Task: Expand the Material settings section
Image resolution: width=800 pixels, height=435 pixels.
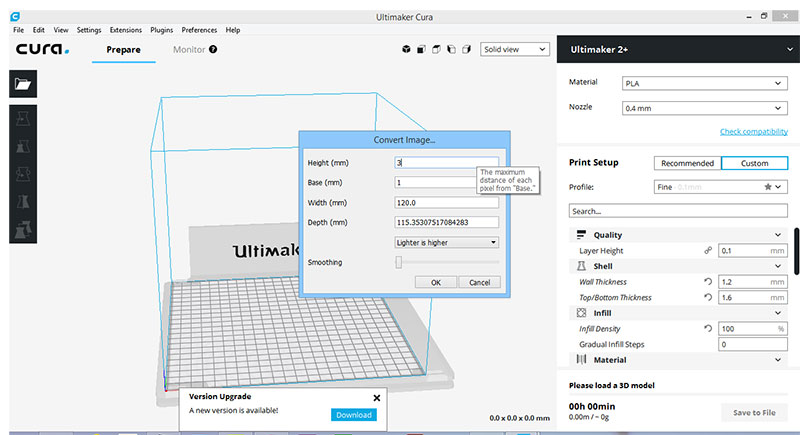Action: [778, 360]
